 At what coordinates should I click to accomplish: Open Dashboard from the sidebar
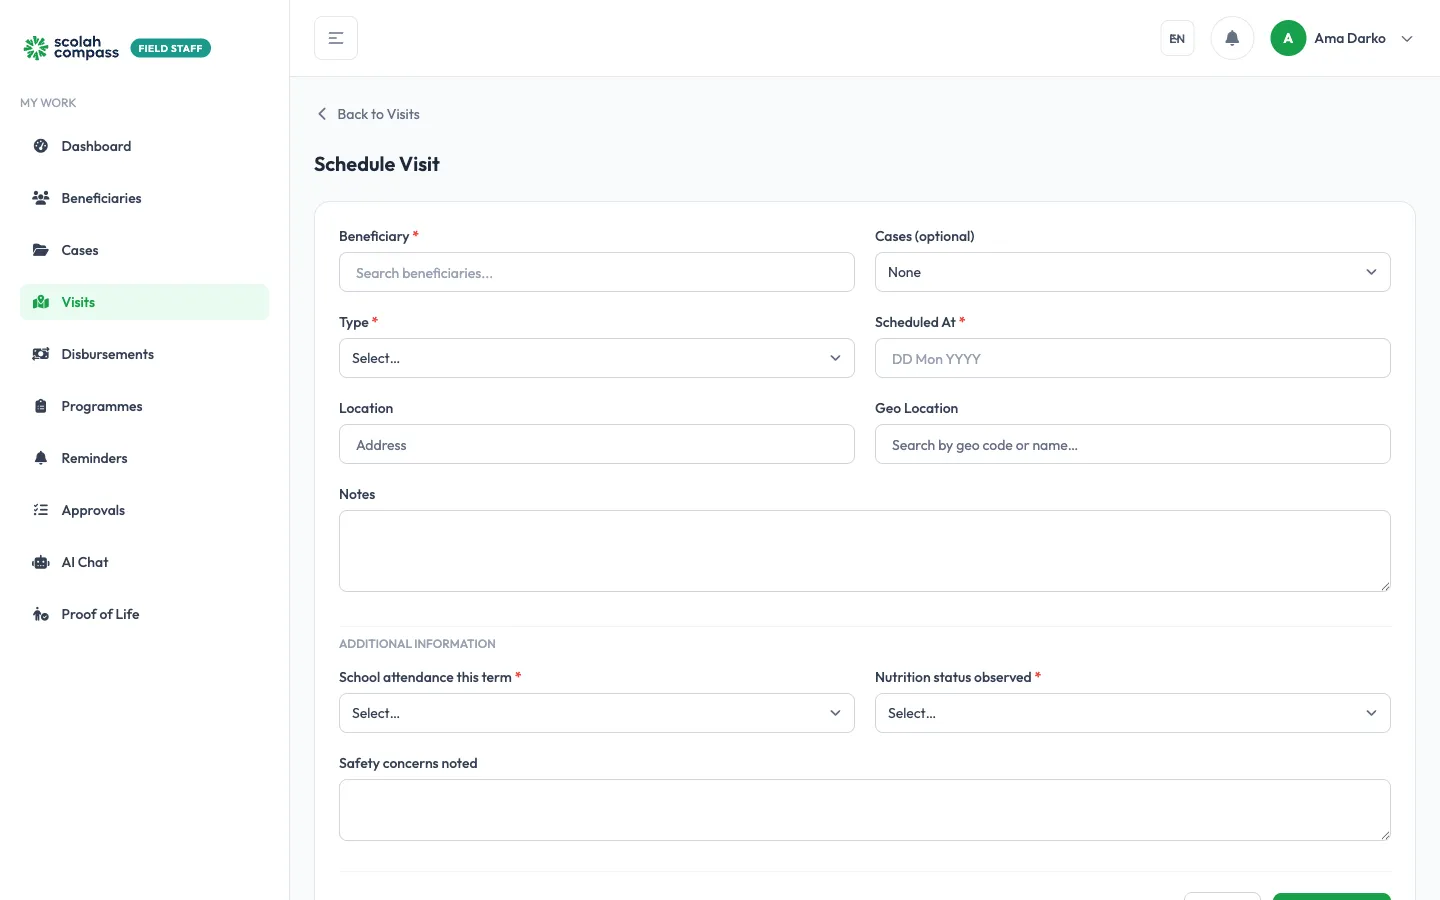144,146
